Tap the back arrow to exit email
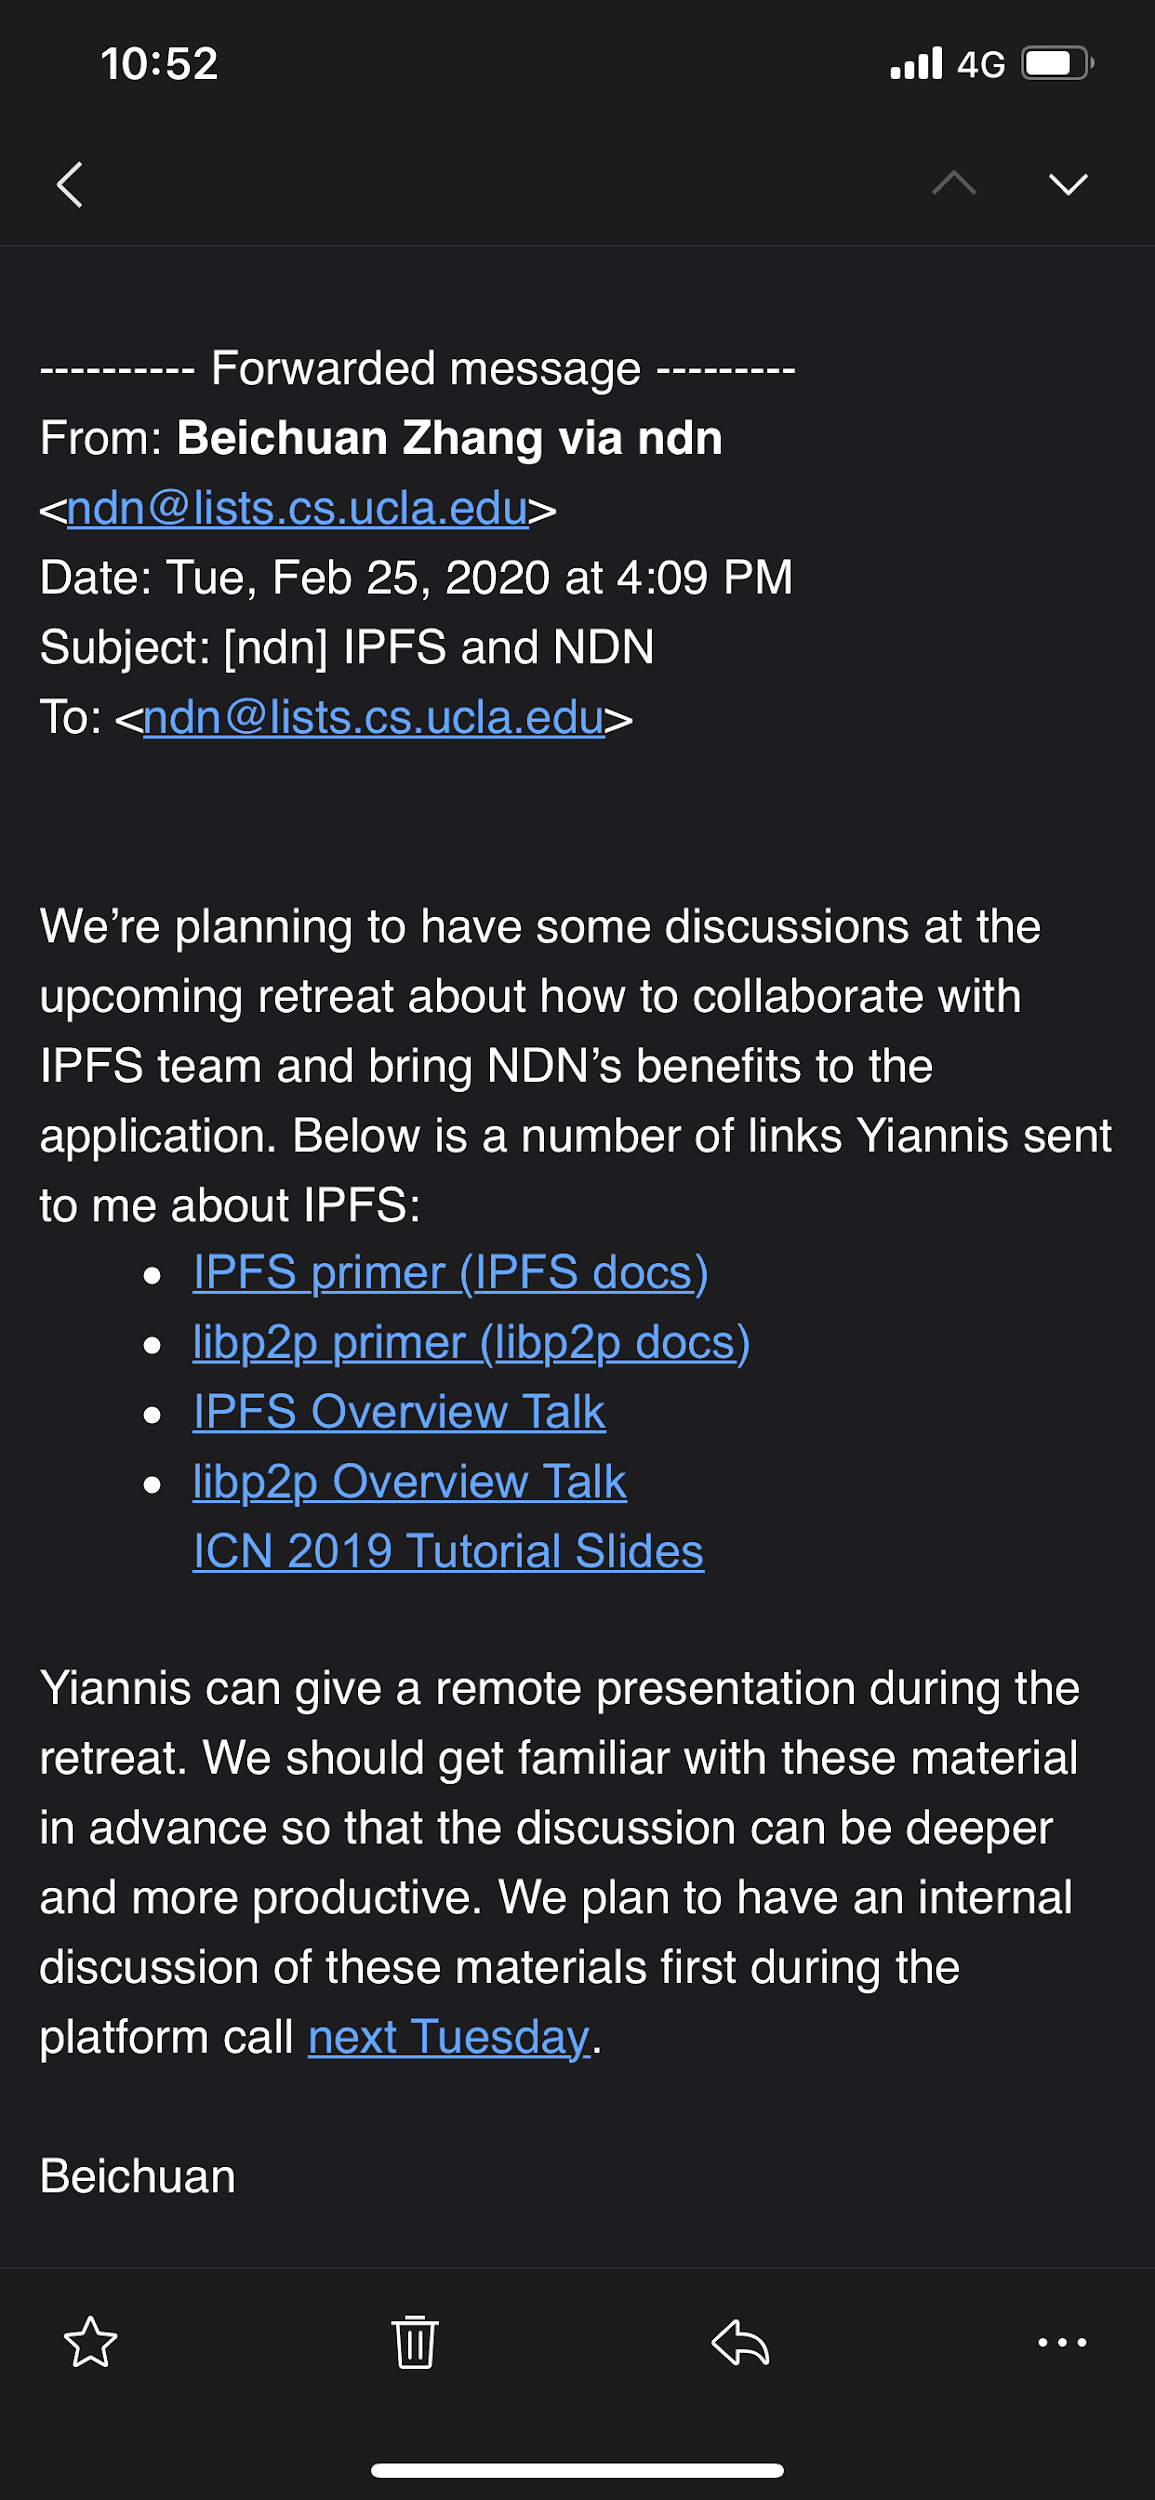Viewport: 1155px width, 2500px height. click(70, 185)
